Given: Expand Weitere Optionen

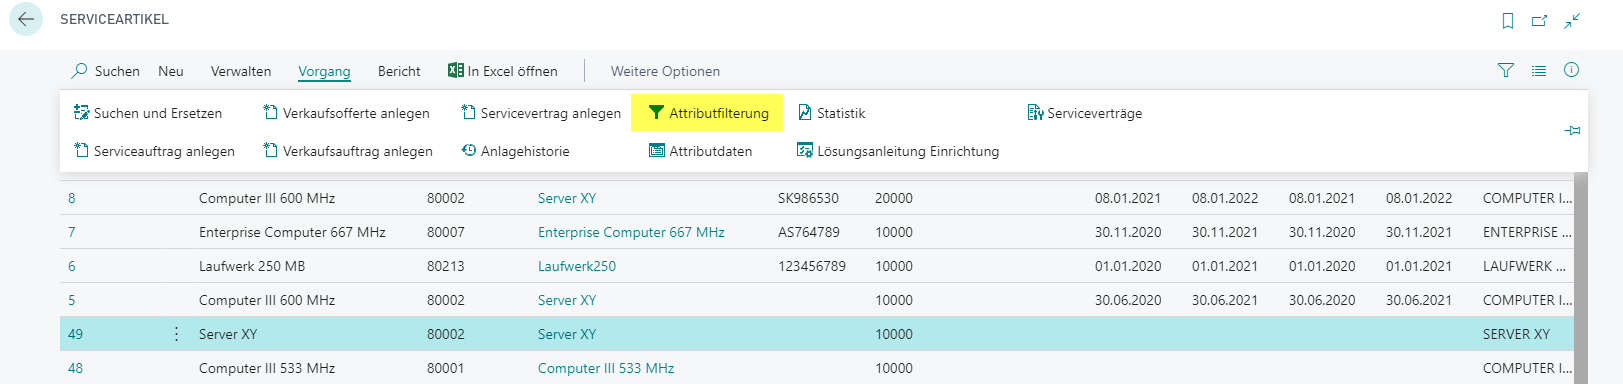Looking at the screenshot, I should 665,71.
